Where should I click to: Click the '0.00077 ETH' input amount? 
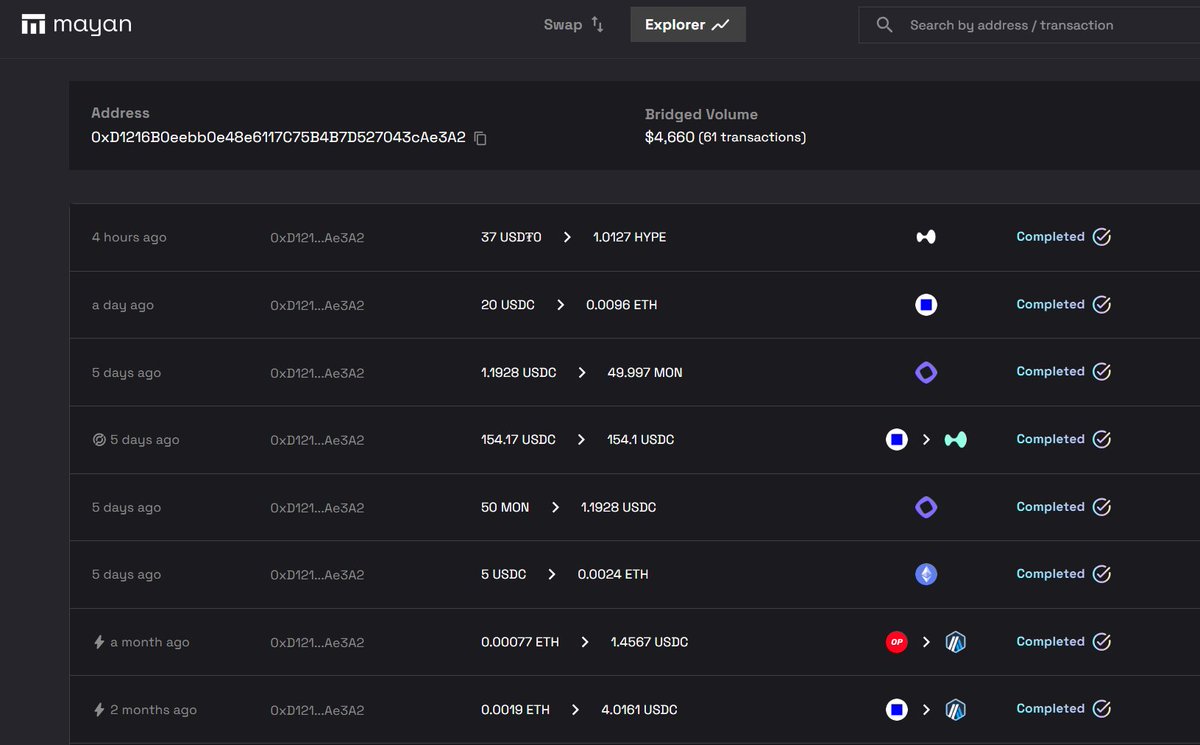coord(520,643)
